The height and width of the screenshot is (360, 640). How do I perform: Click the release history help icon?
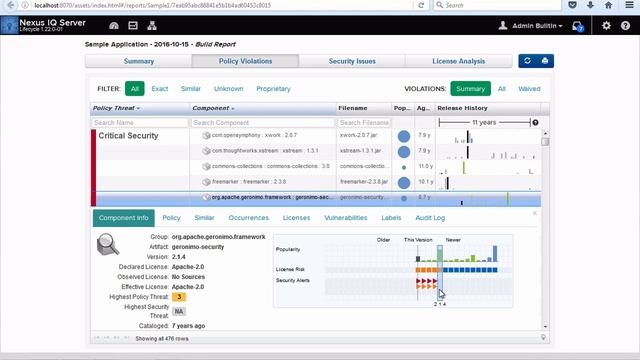pos(536,122)
